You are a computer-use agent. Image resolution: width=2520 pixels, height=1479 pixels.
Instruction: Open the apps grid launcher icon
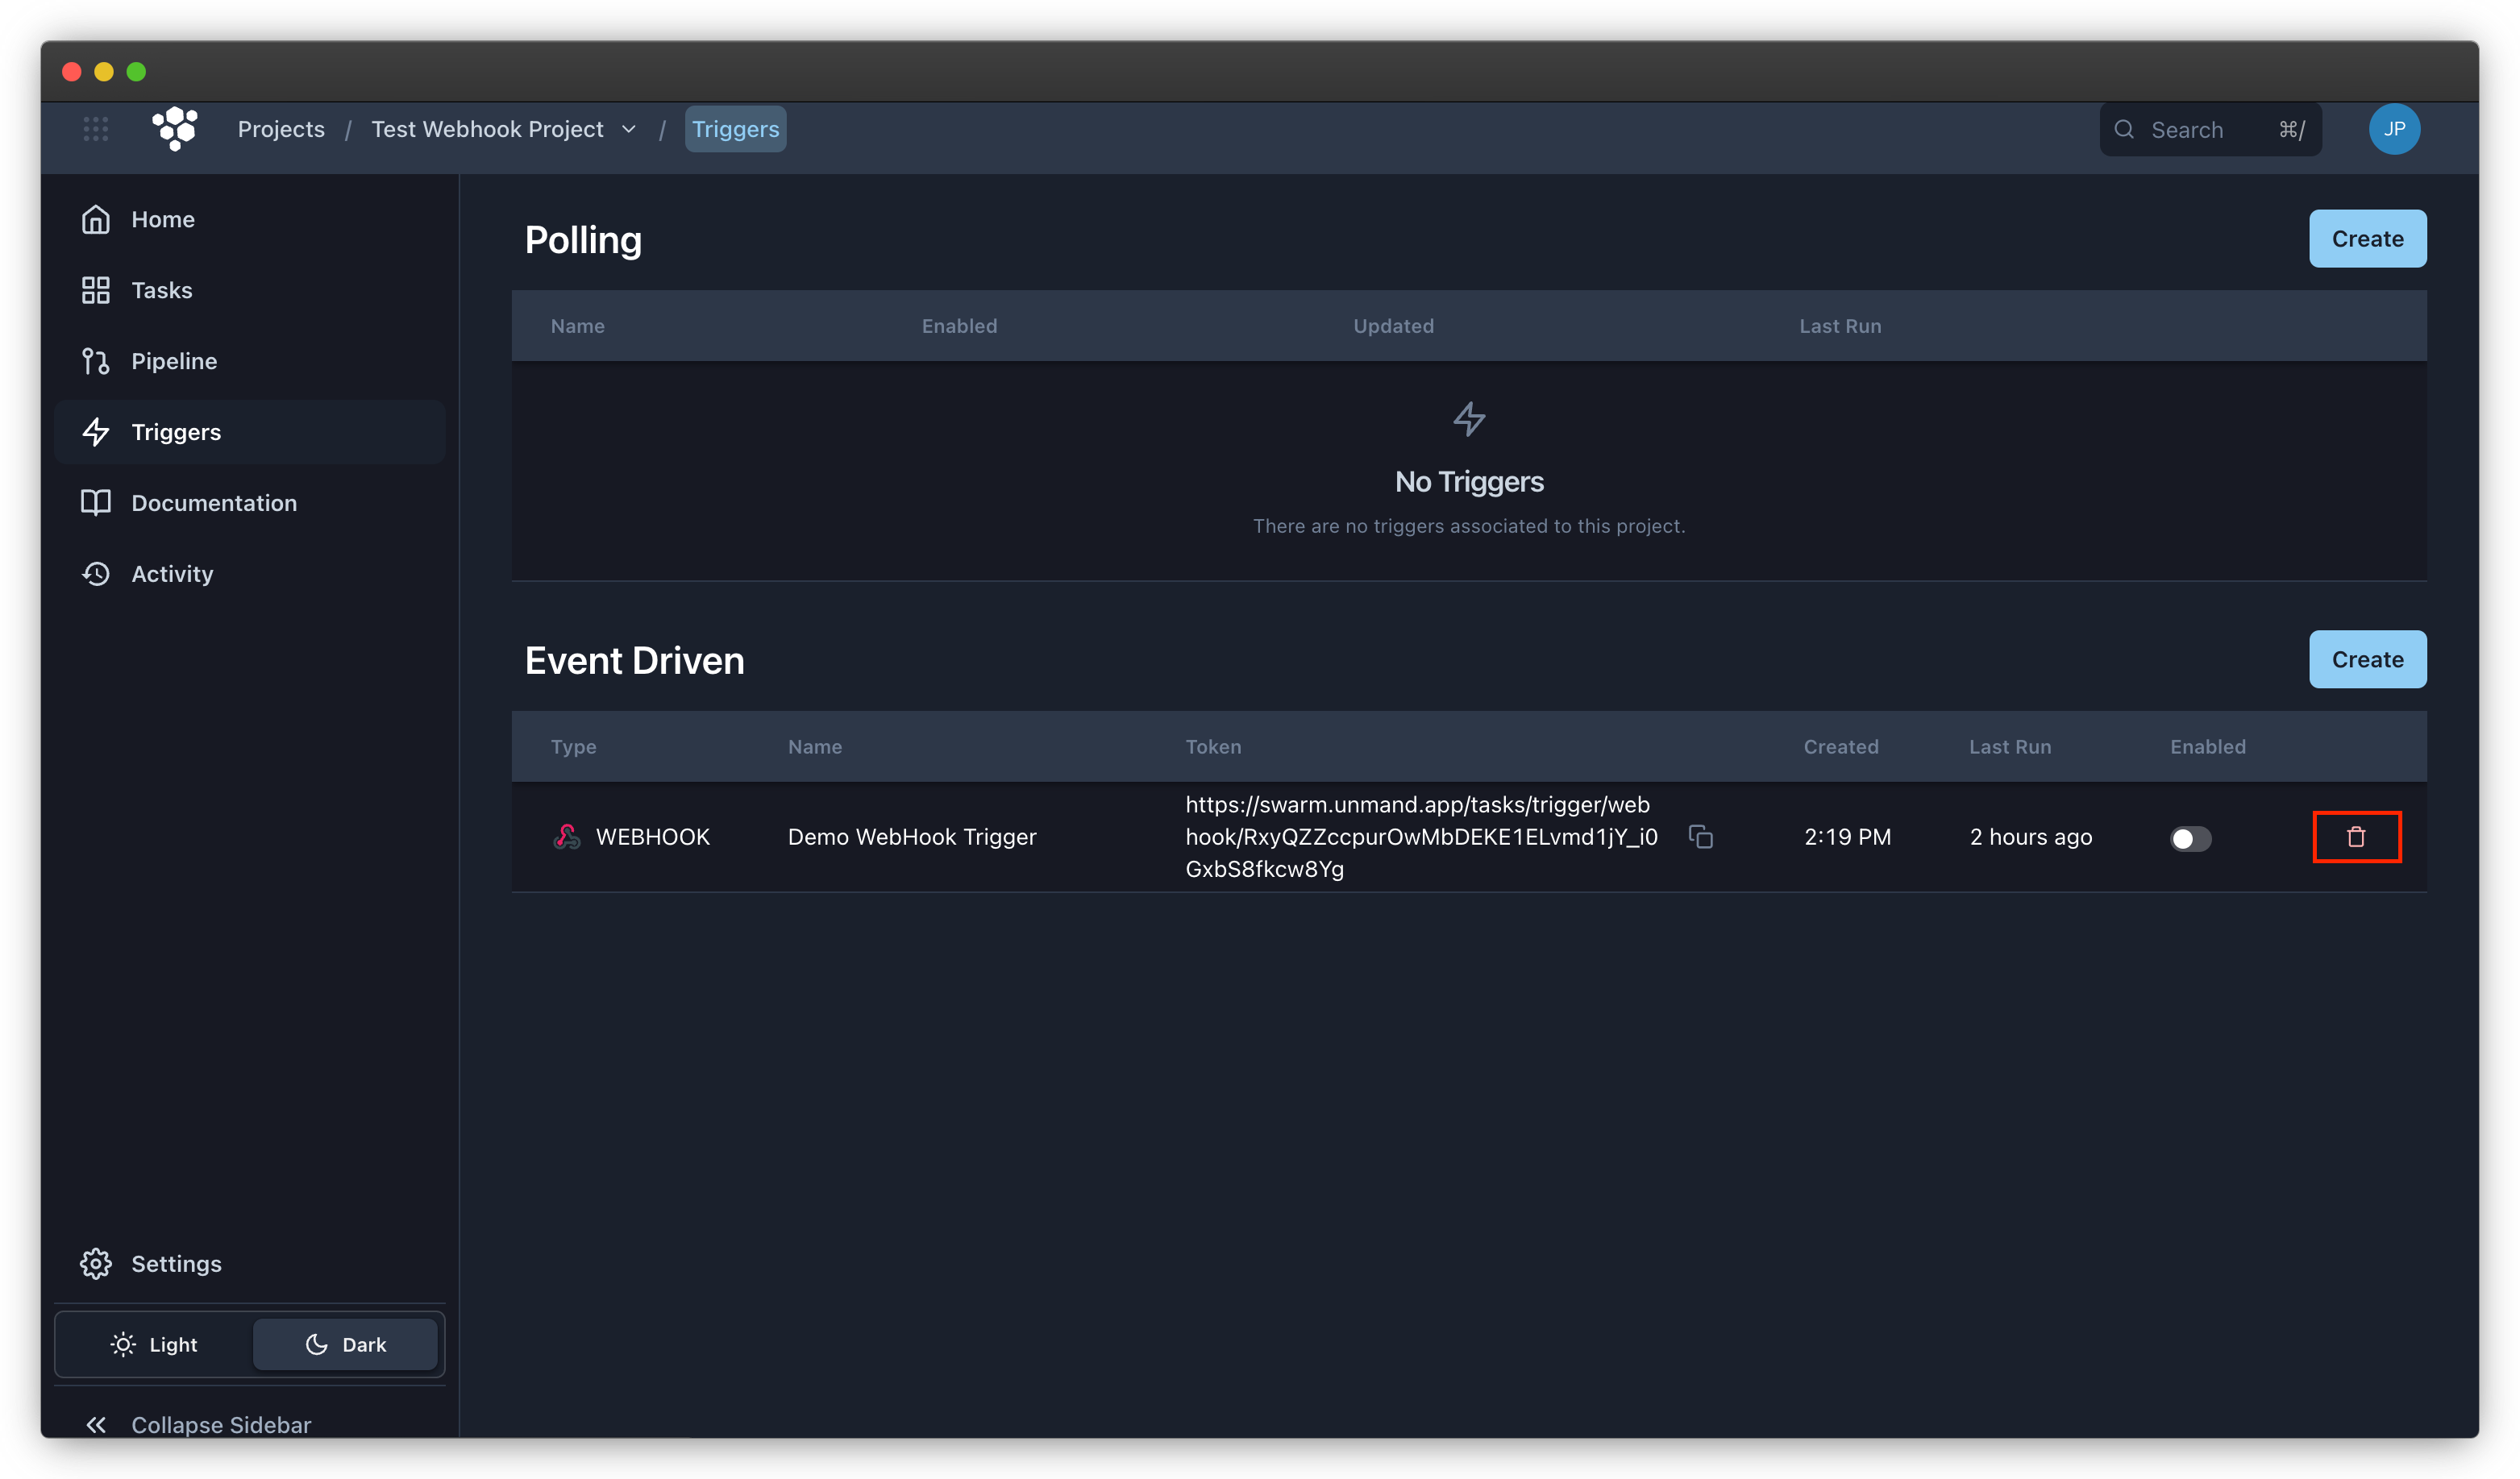tap(96, 129)
